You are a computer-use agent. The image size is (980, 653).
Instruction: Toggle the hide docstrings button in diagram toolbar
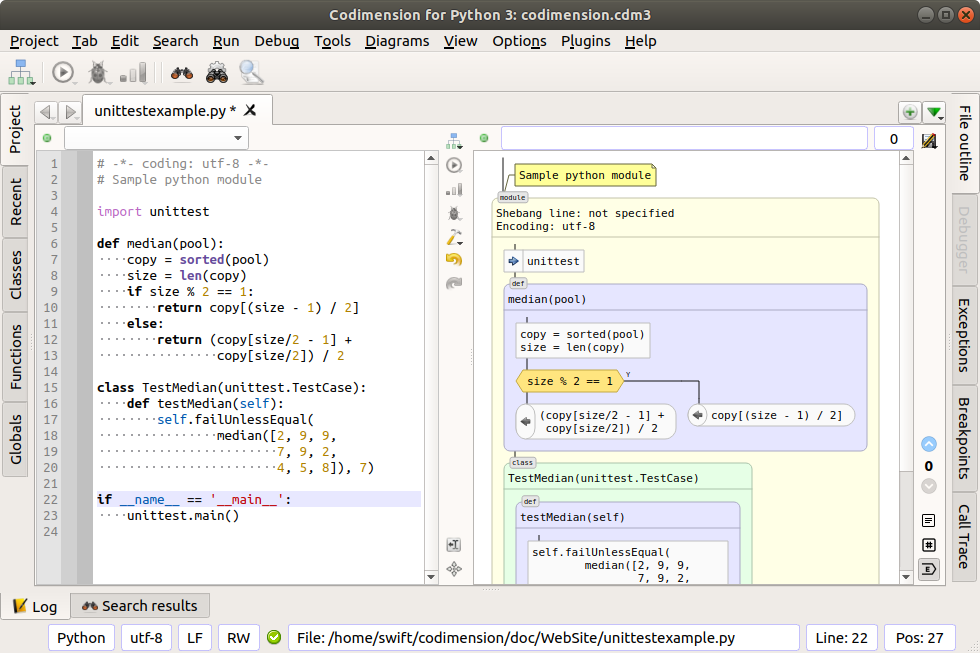tap(929, 521)
